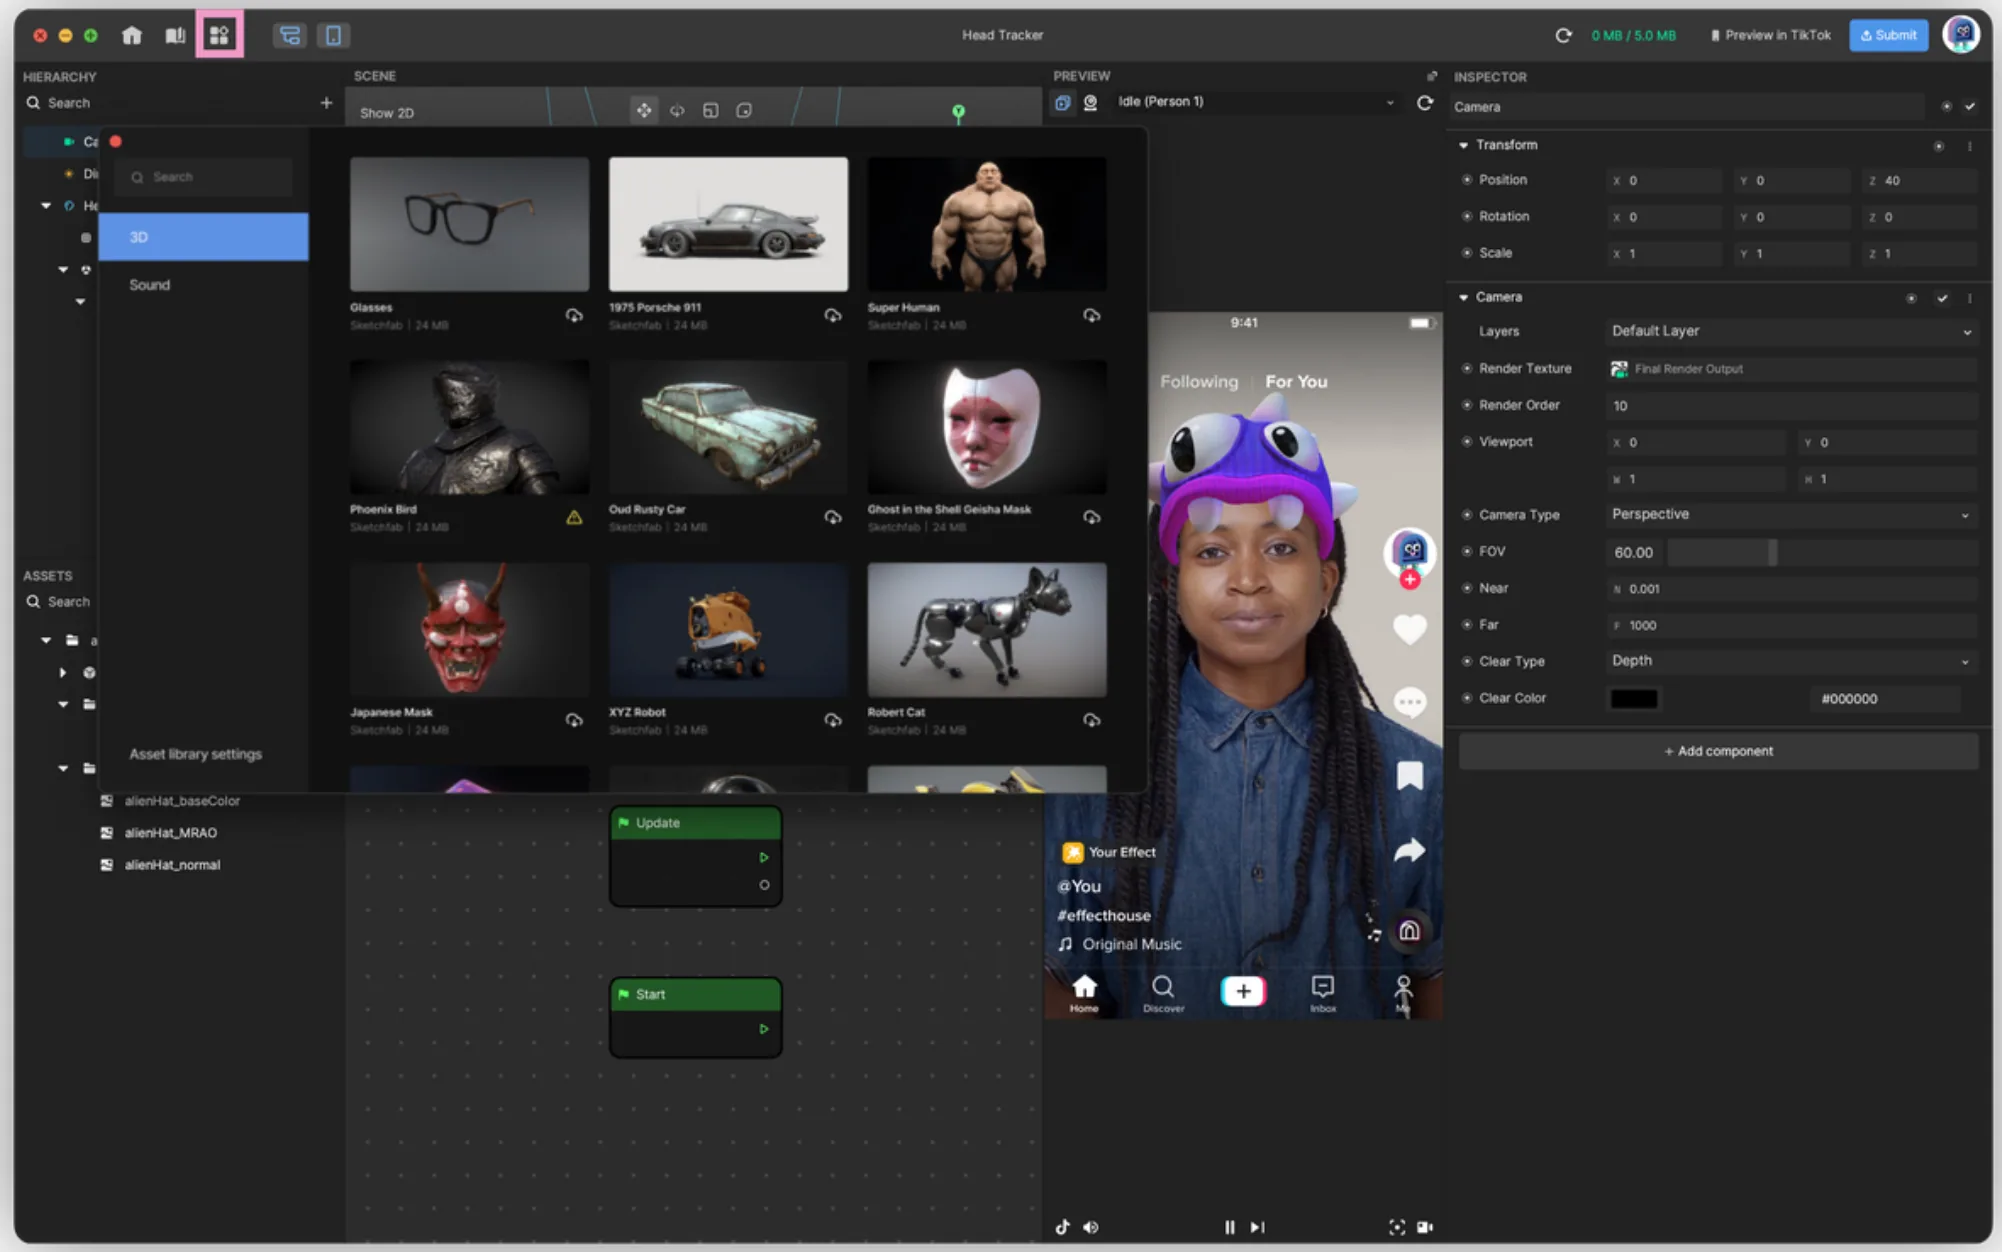Download the Super Human asset
Image resolution: width=2002 pixels, height=1252 pixels.
coord(1091,316)
